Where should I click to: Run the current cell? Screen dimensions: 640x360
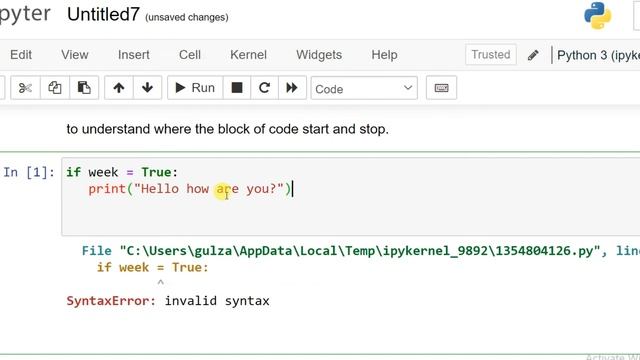[195, 88]
